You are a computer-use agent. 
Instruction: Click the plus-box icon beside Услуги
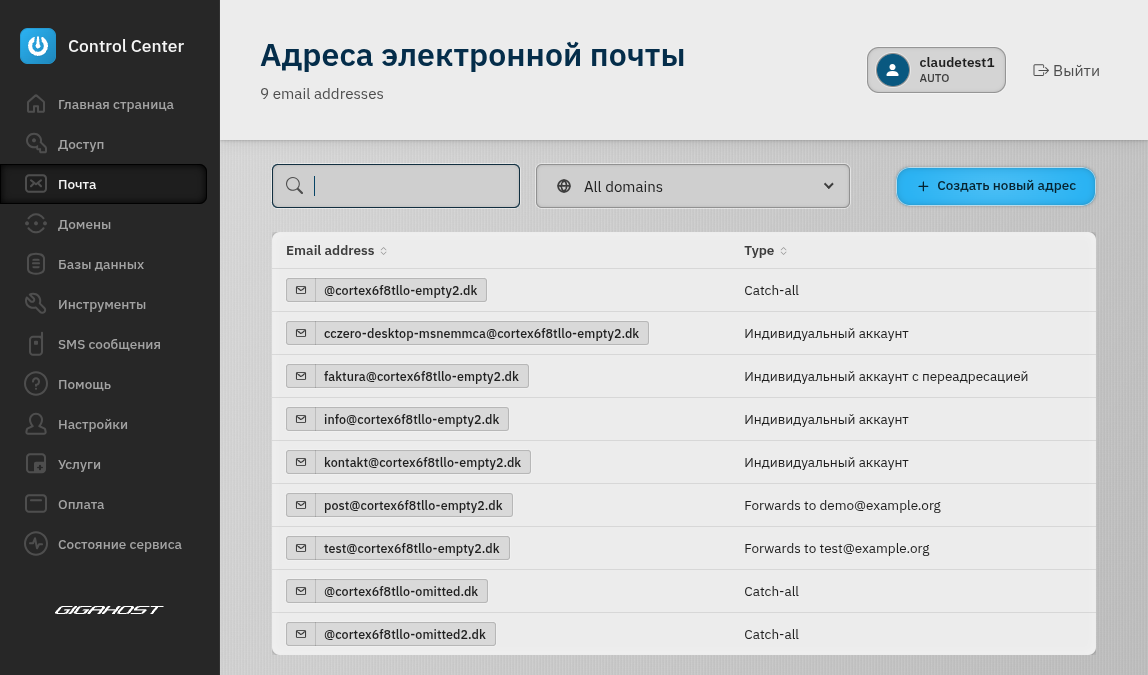[x=36, y=464]
